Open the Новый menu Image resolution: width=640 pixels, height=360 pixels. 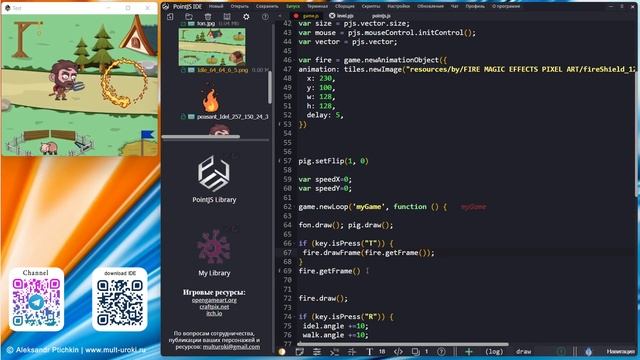pyautogui.click(x=216, y=6)
